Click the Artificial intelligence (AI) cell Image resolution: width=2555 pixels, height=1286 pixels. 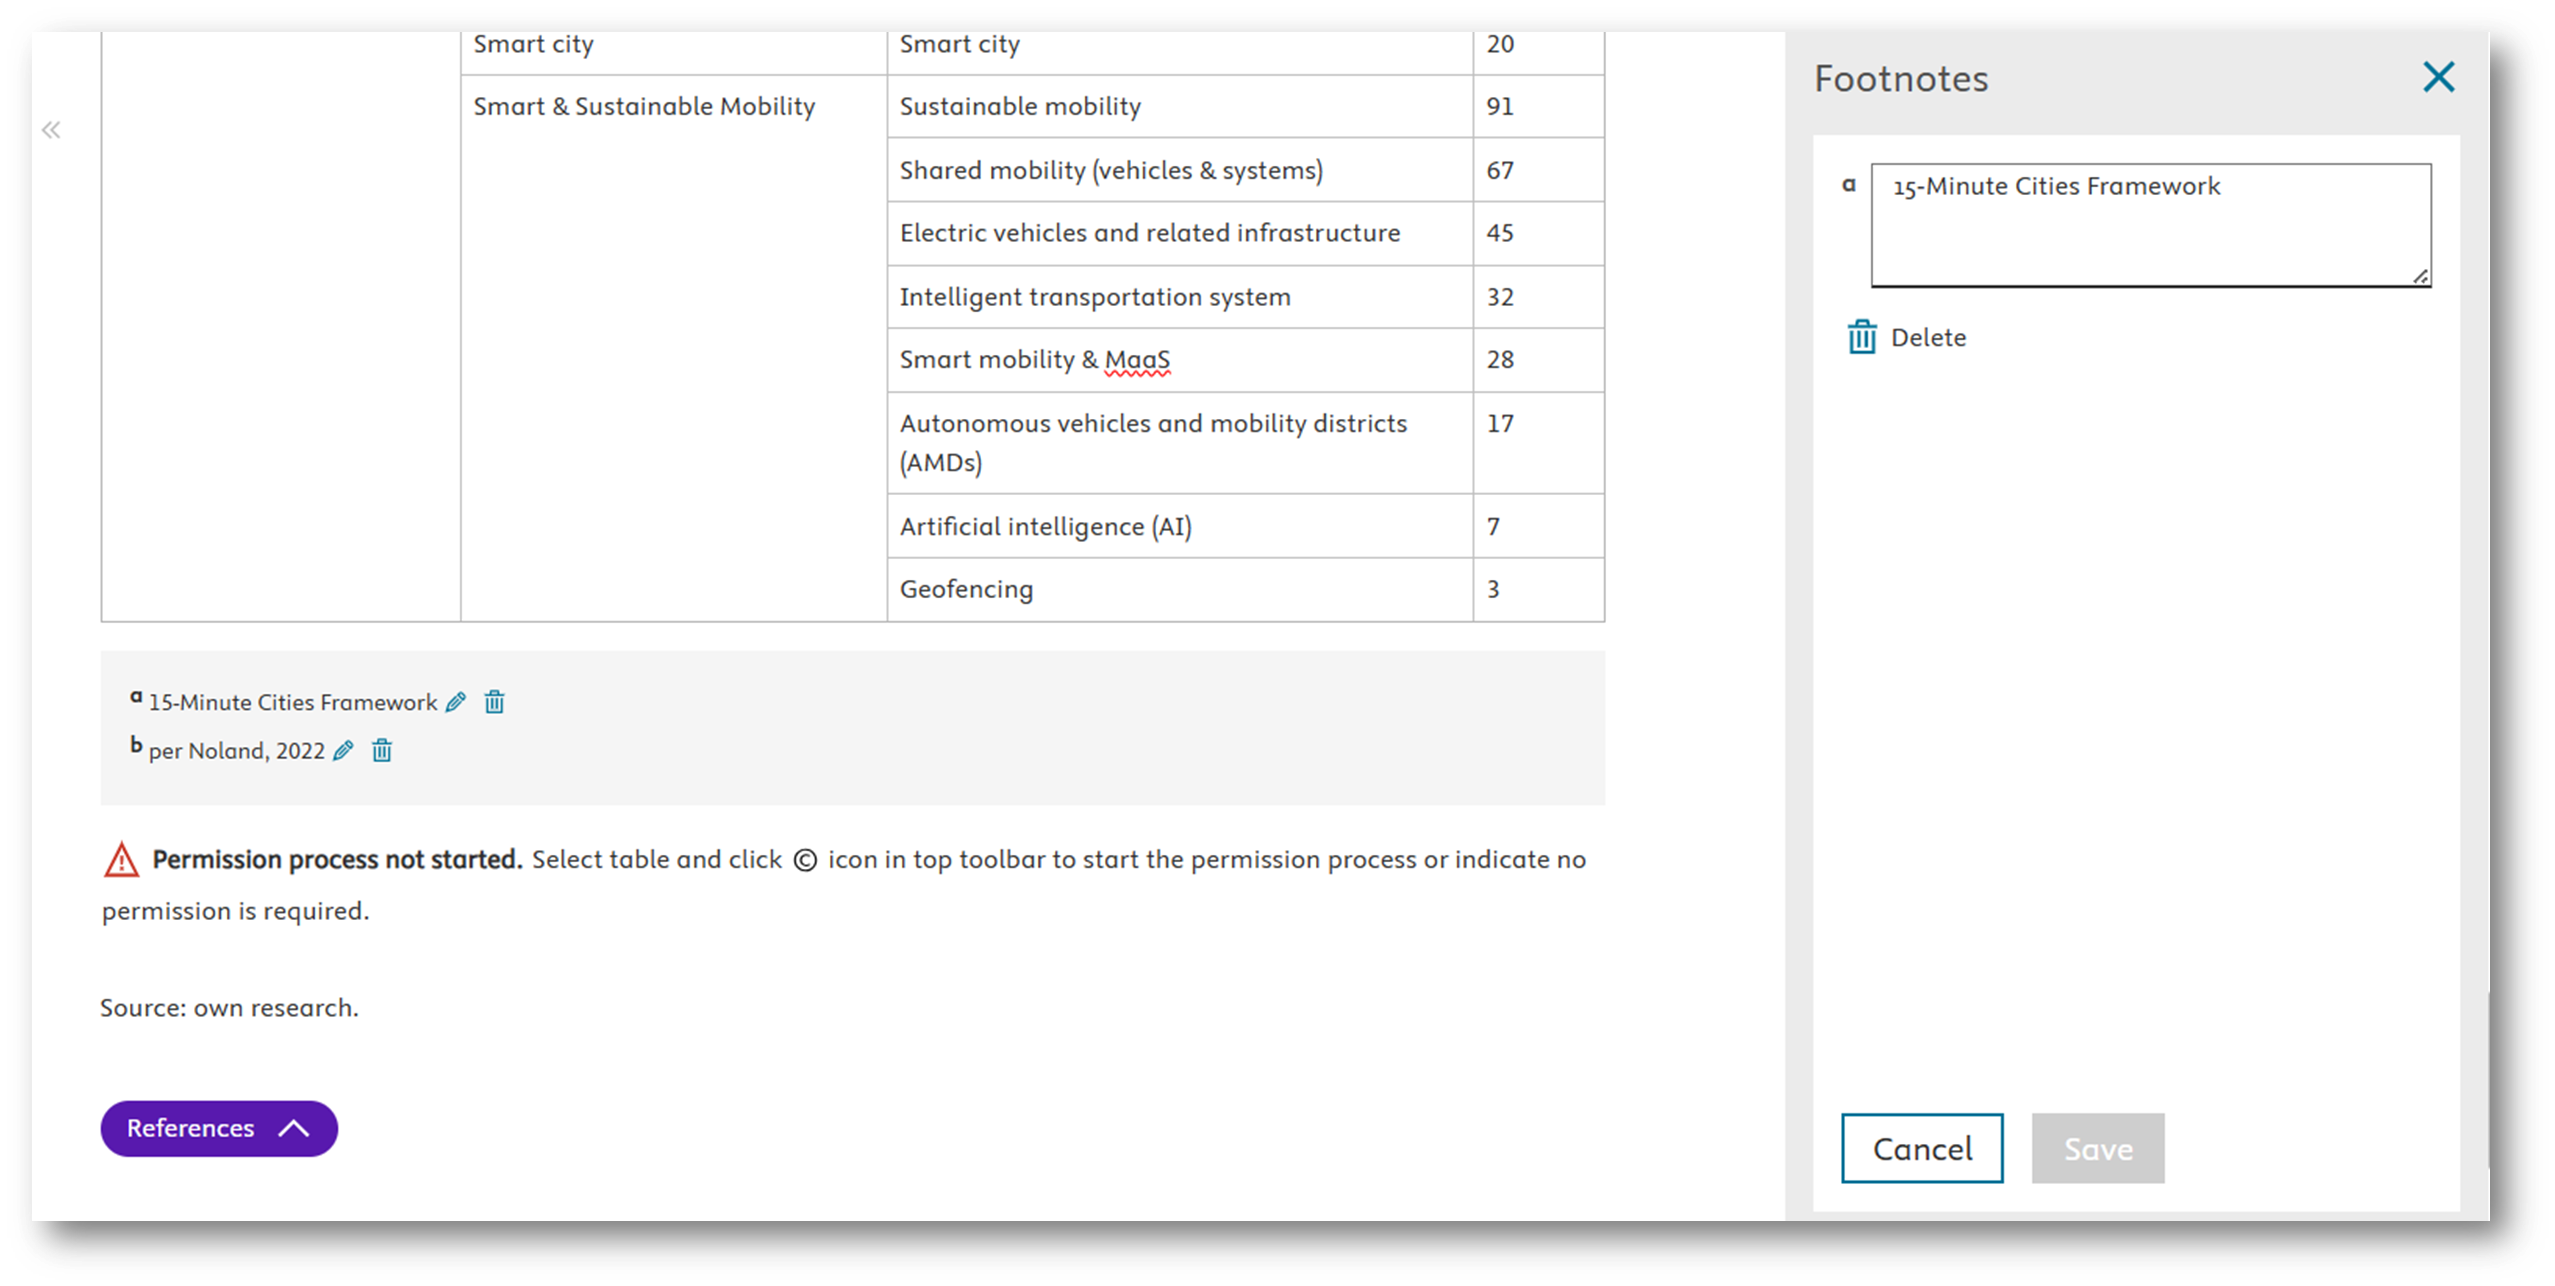(x=1179, y=526)
